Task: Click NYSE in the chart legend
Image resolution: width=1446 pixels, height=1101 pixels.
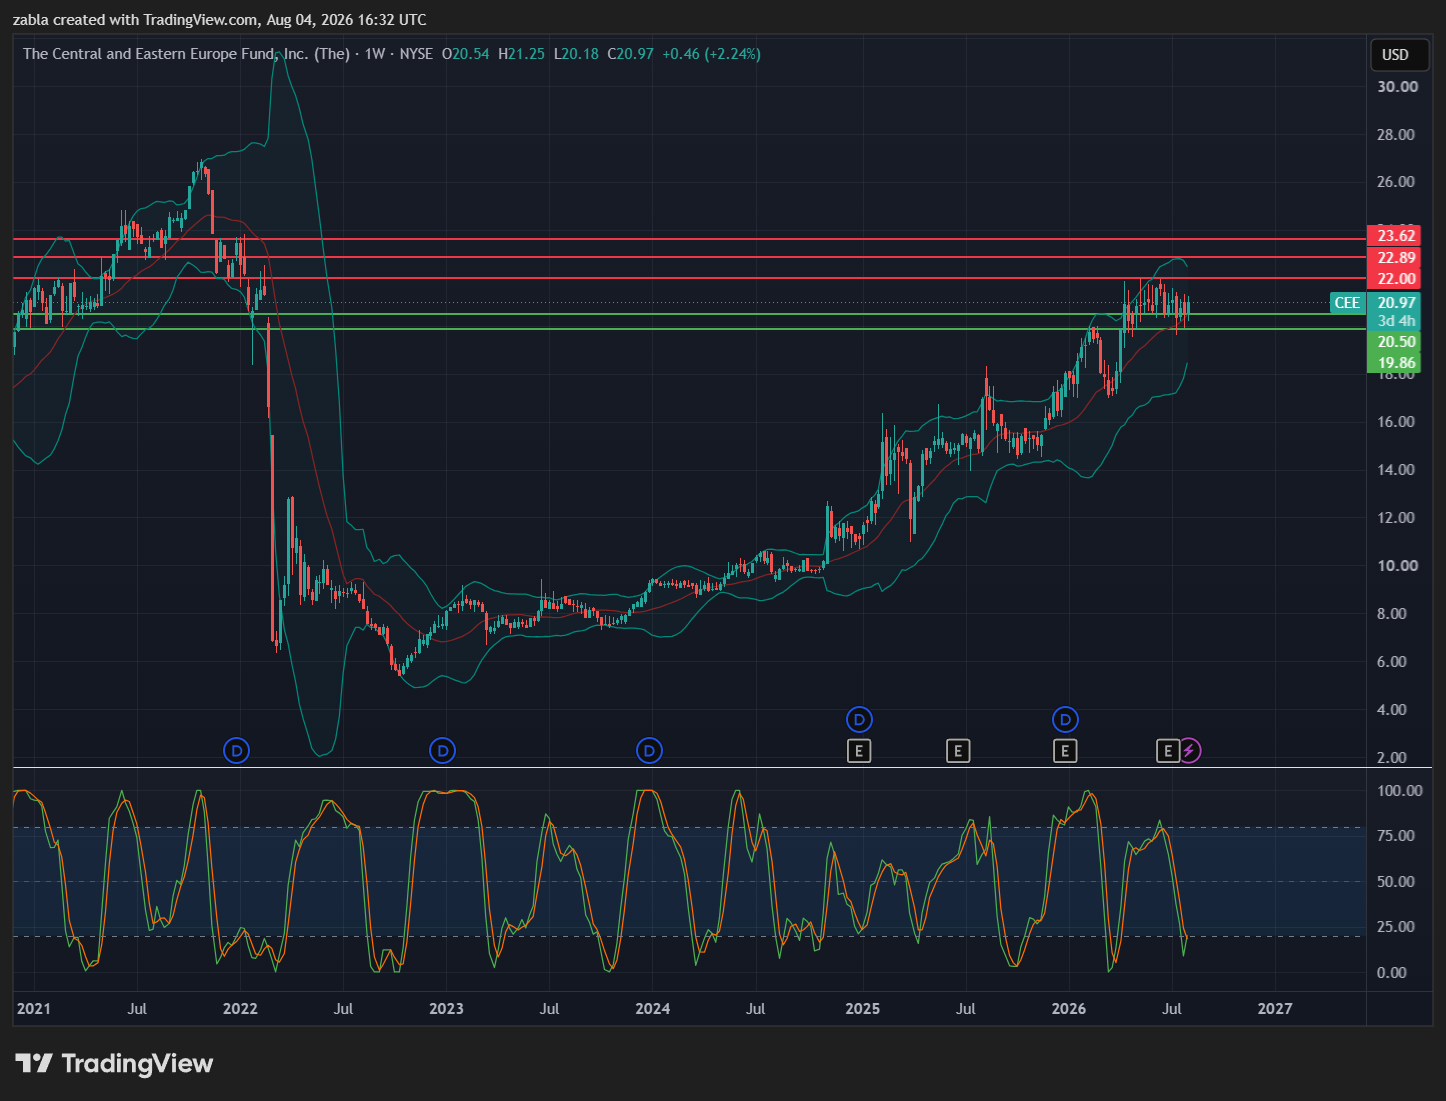Action: tap(416, 54)
